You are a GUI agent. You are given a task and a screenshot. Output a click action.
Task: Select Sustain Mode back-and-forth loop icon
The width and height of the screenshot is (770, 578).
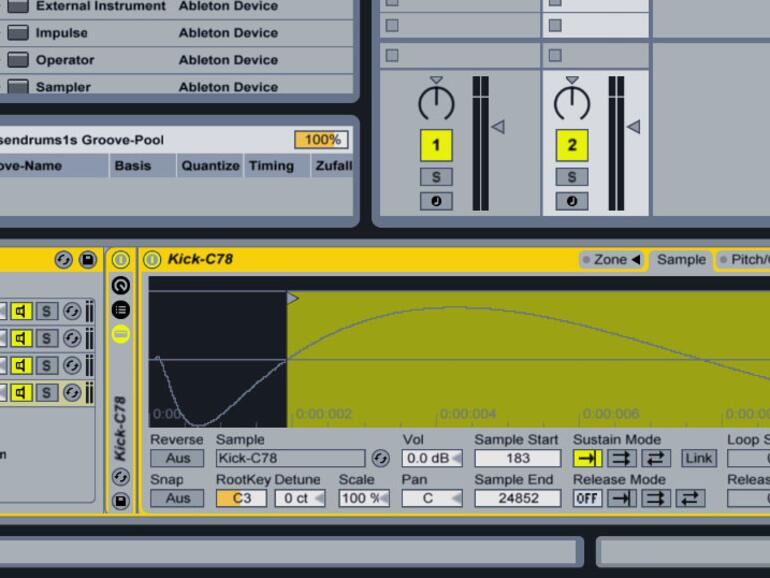pos(656,459)
